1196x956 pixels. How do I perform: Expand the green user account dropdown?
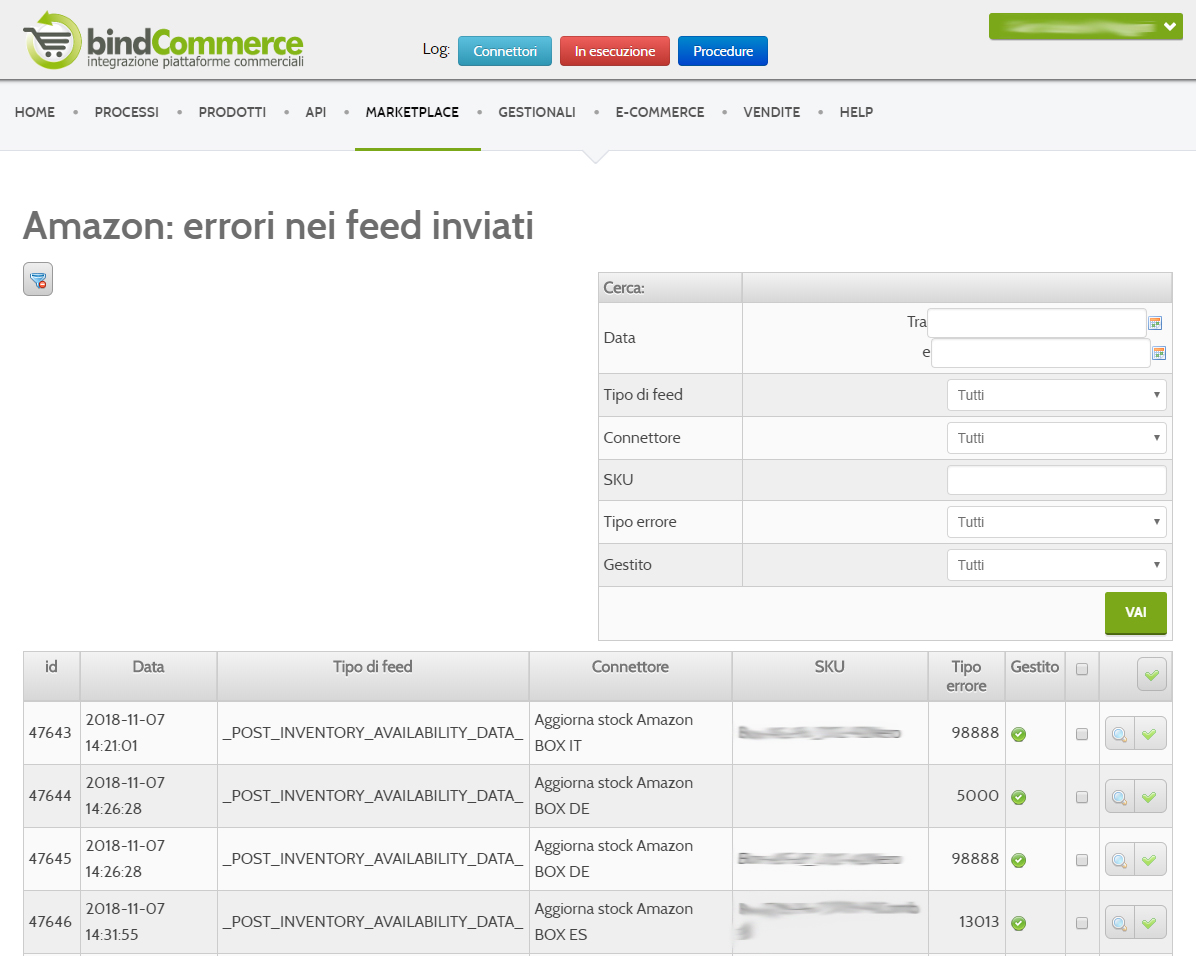coord(1085,27)
